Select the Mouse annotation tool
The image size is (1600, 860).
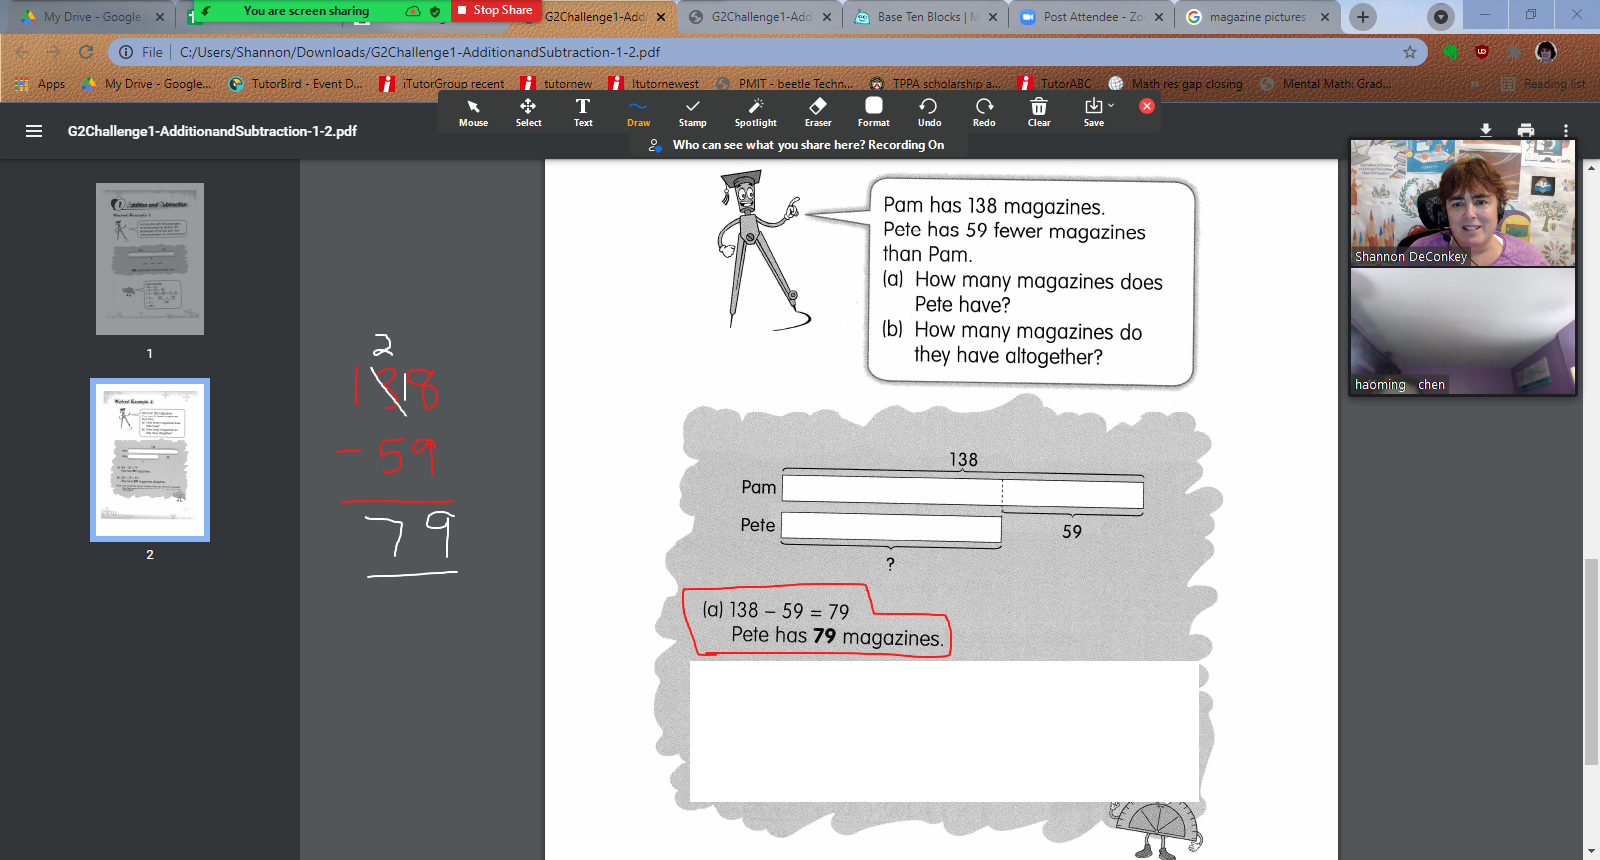pos(473,113)
